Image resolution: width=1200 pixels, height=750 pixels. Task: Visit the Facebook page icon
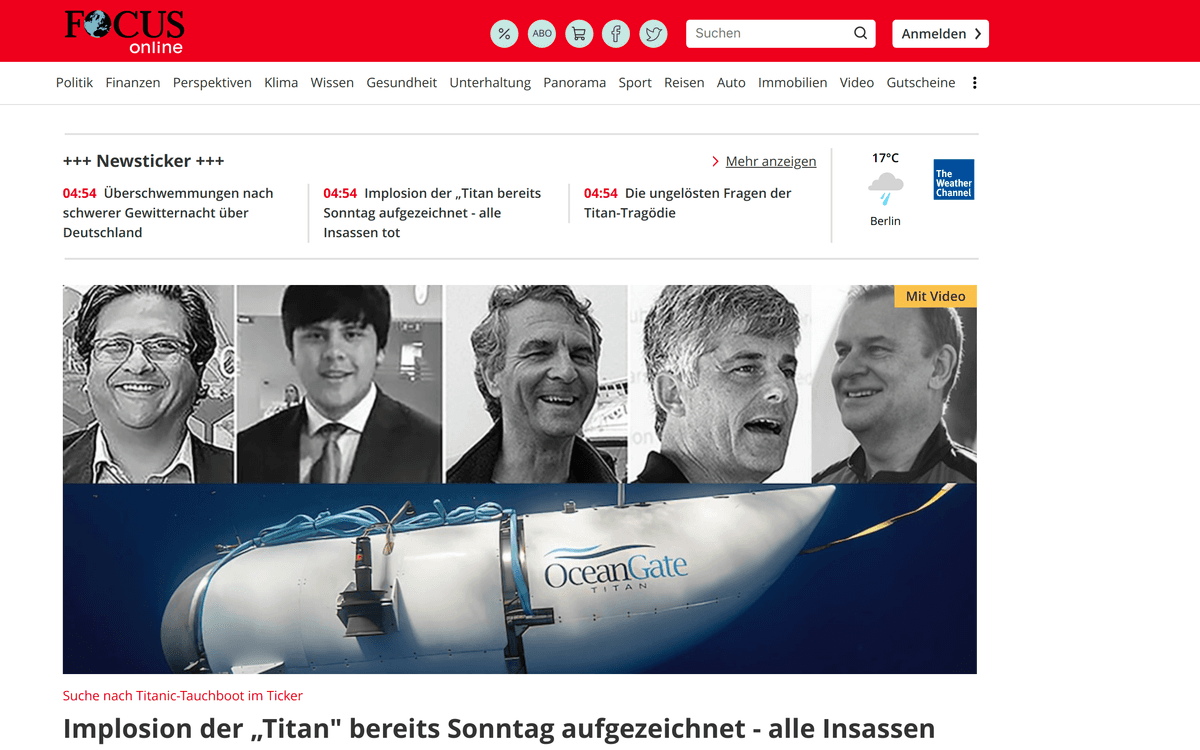(x=616, y=34)
